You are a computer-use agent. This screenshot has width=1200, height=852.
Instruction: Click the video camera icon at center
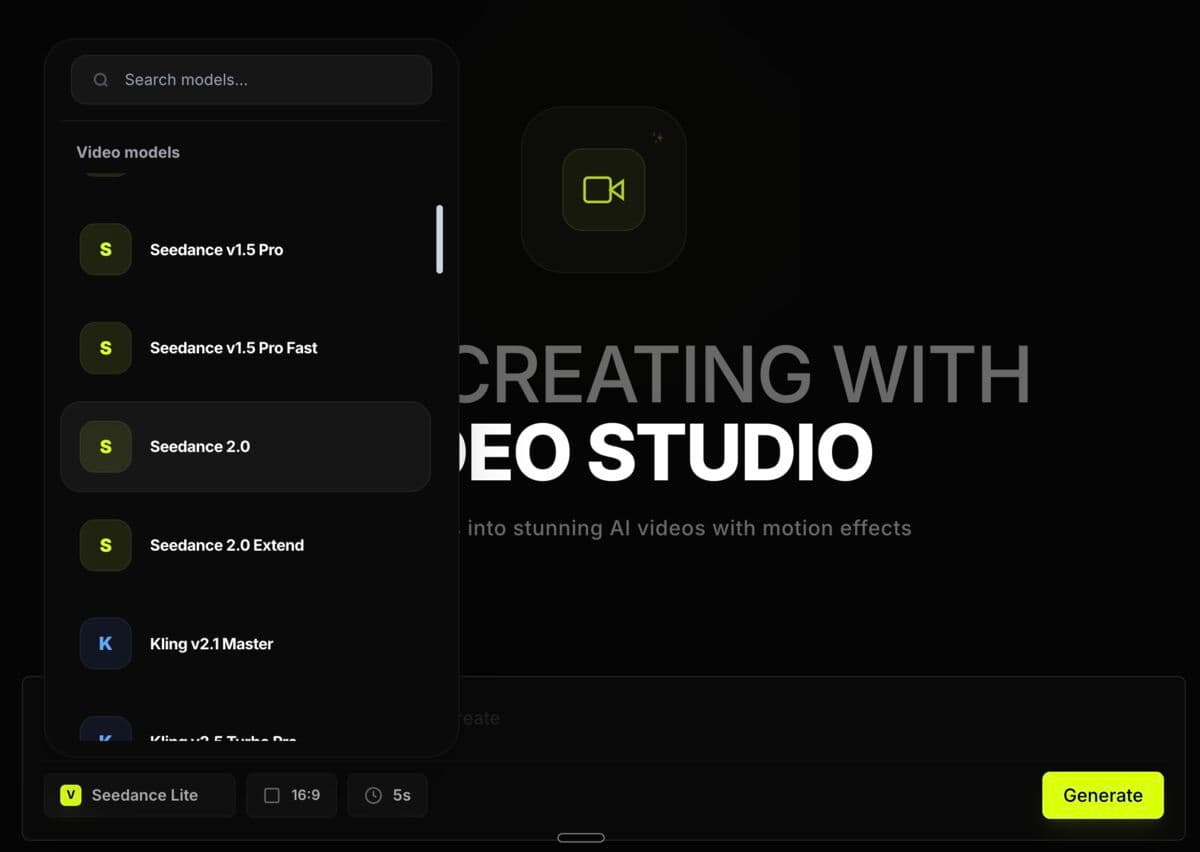tap(604, 190)
